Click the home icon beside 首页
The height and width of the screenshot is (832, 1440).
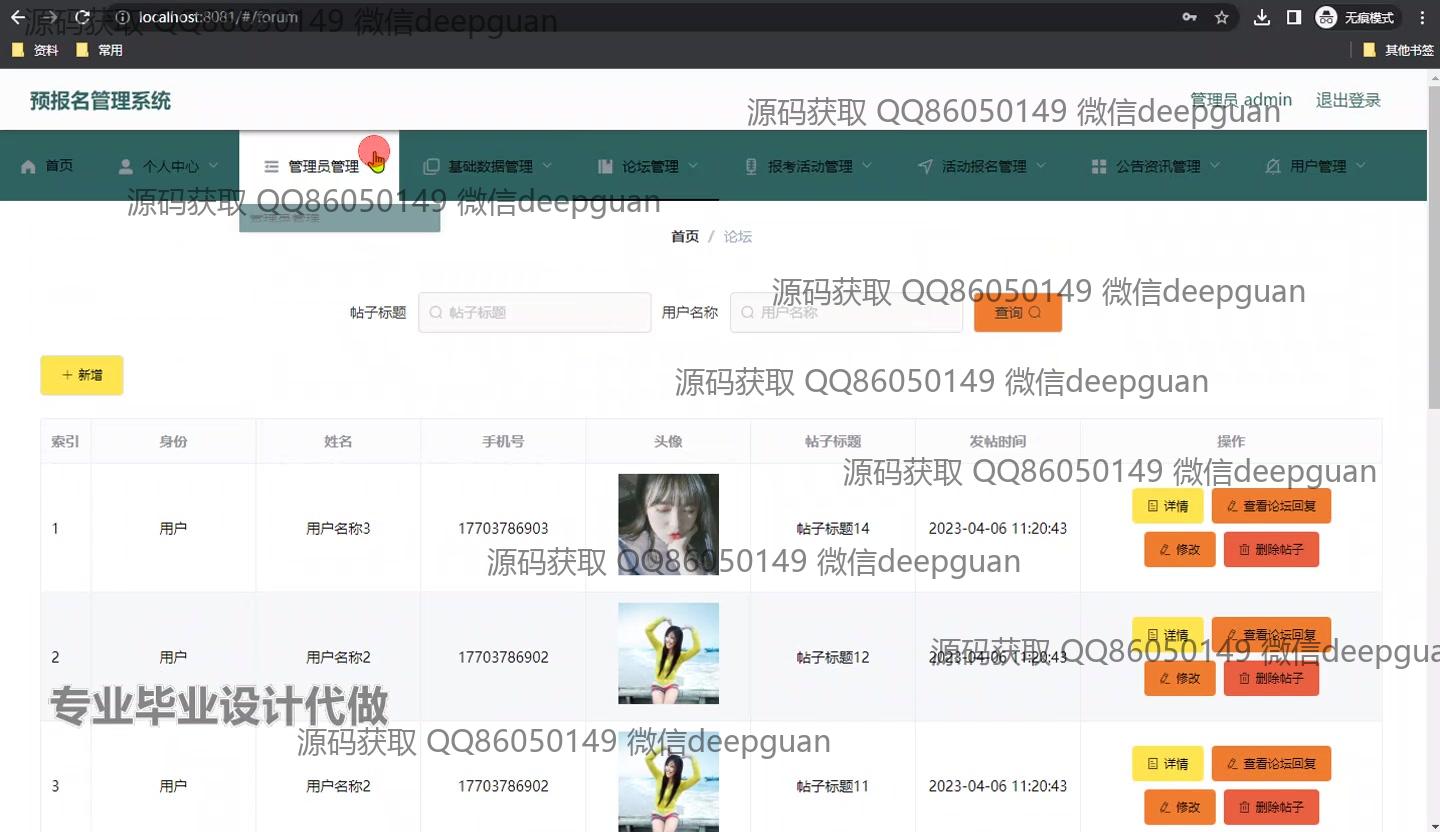coord(28,166)
